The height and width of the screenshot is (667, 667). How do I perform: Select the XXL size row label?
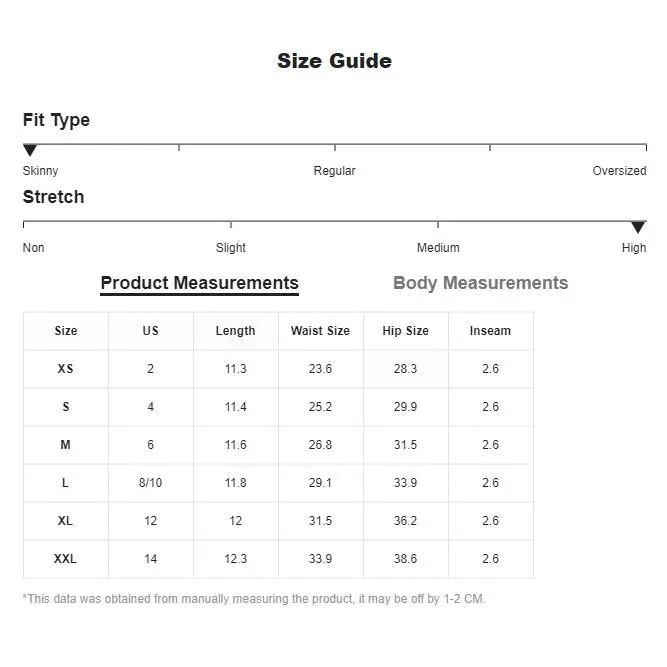pyautogui.click(x=66, y=559)
